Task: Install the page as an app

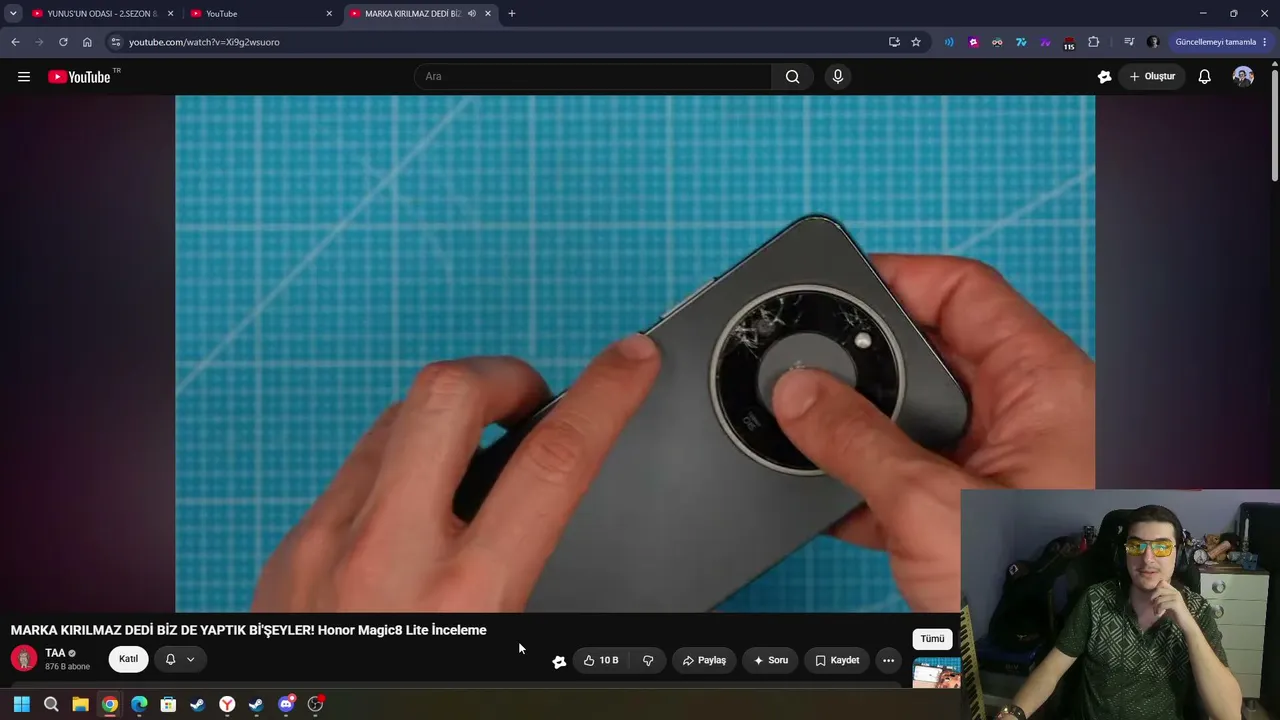Action: (x=894, y=42)
